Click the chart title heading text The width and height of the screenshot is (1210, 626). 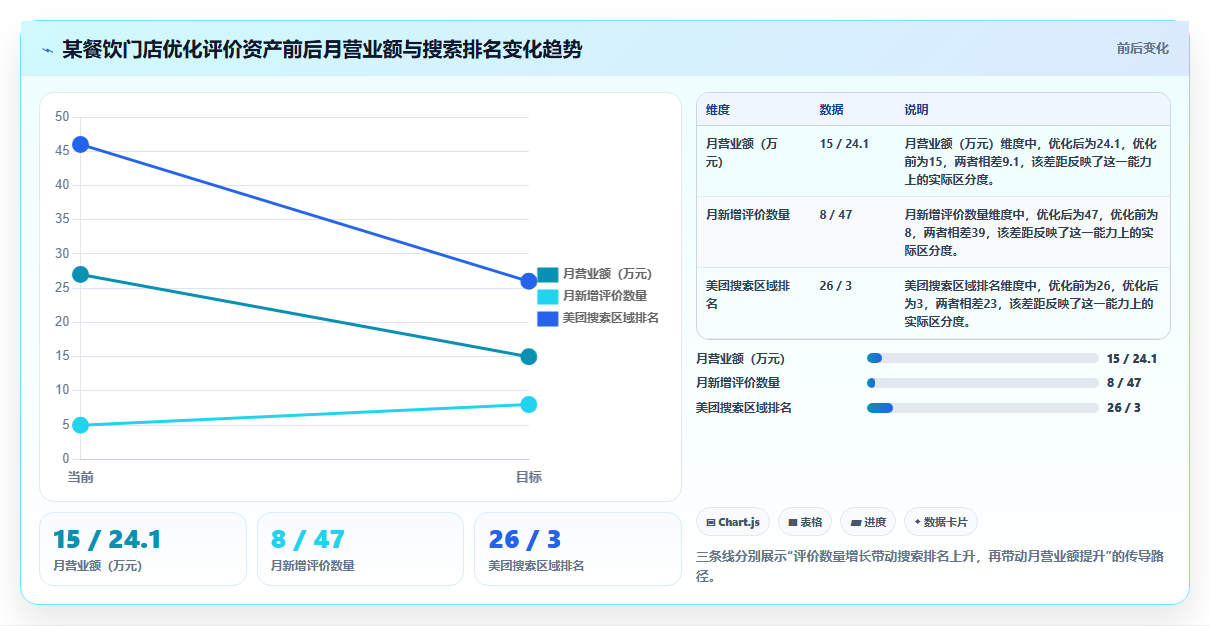[322, 49]
